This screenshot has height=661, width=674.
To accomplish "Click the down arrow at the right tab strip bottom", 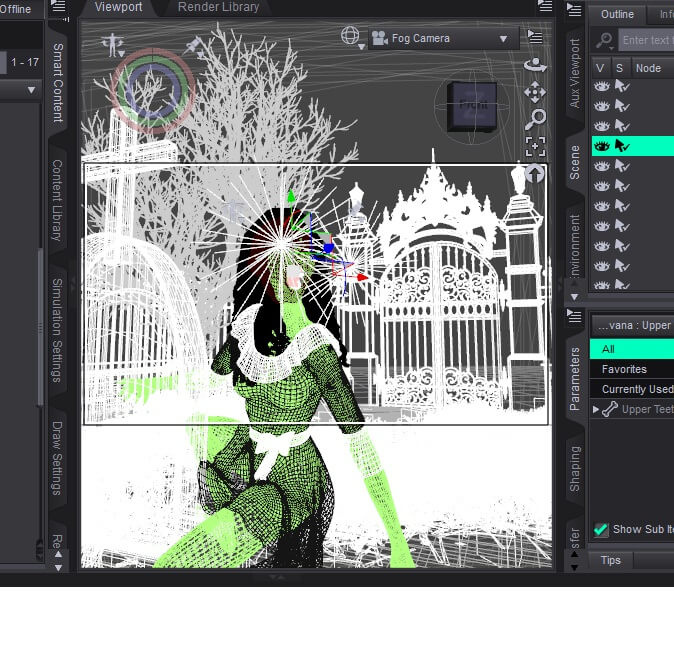I will click(574, 567).
